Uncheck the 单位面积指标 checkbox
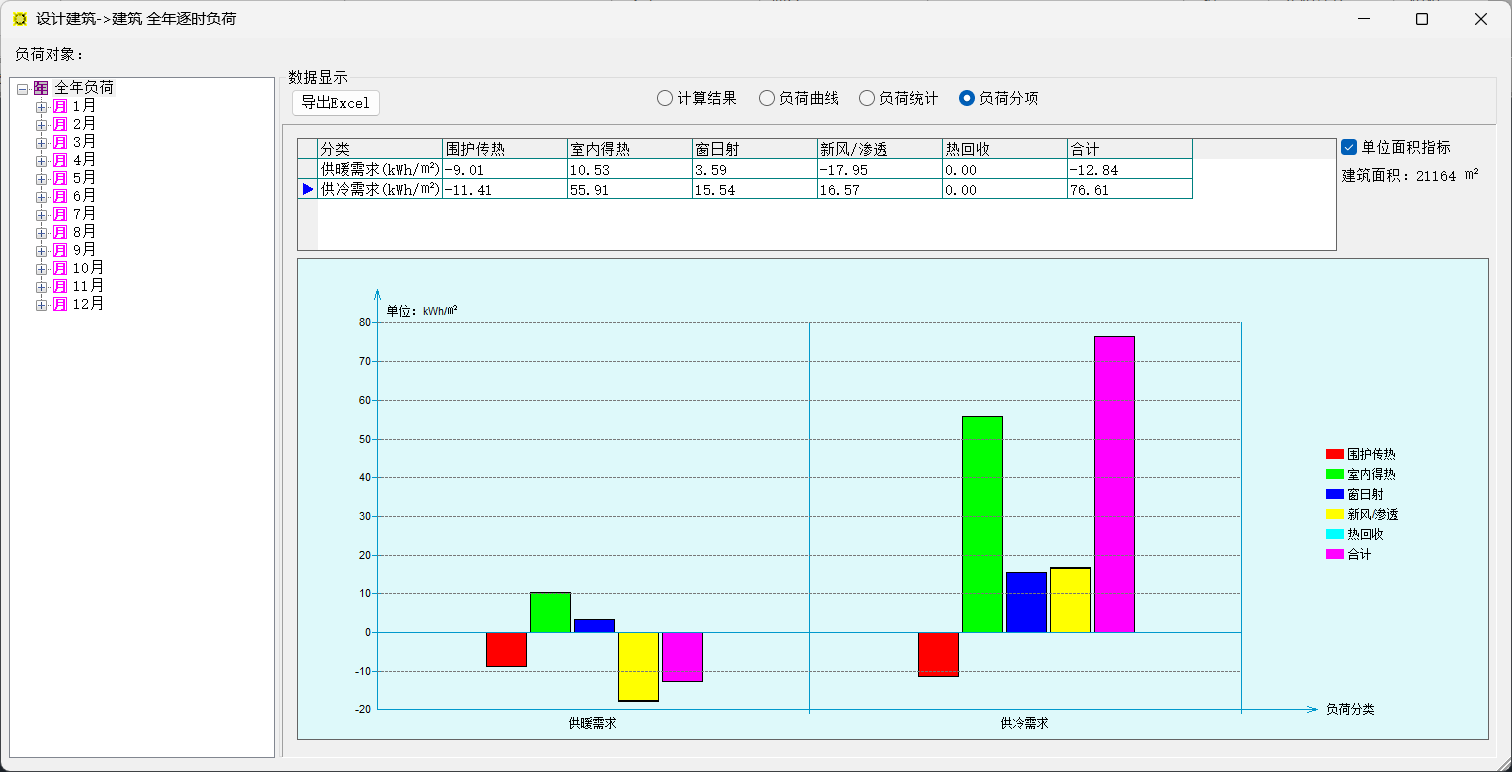 point(1349,148)
